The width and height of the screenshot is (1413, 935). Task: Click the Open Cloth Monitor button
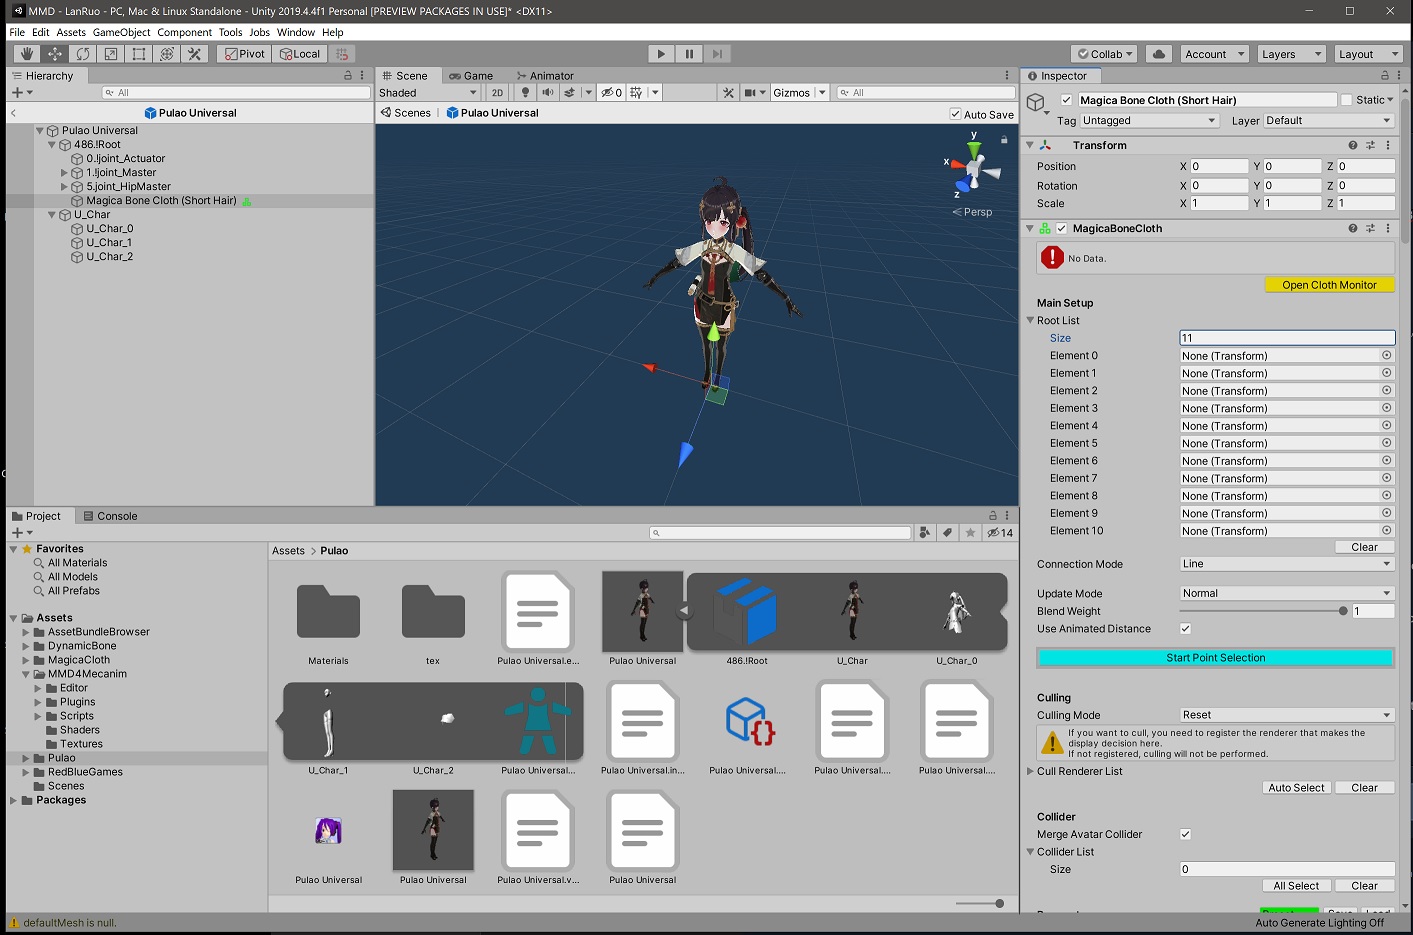[1329, 285]
